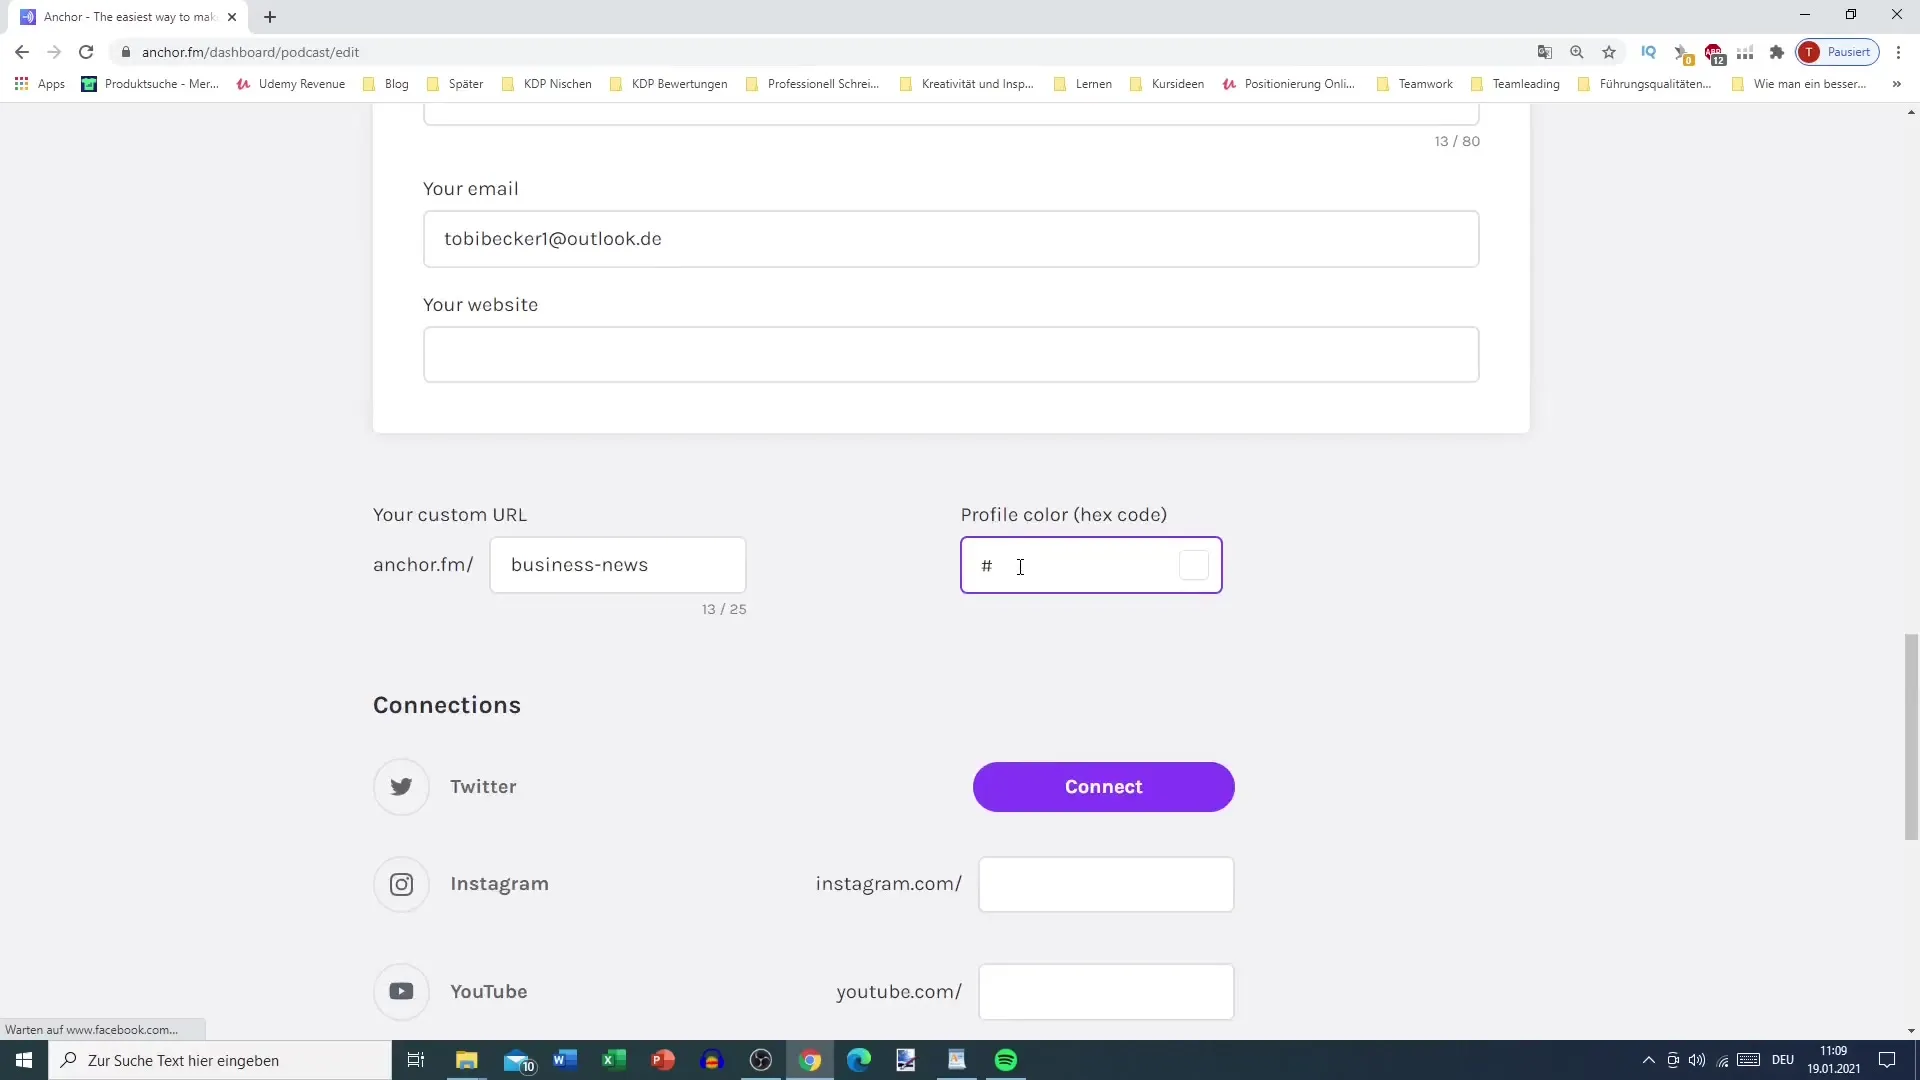Viewport: 1920px width, 1080px height.
Task: Open the Extensions puzzle icon
Action: pos(1777,52)
